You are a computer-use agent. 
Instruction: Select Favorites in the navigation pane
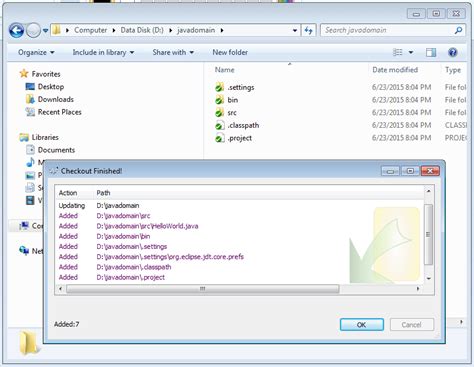(x=46, y=74)
